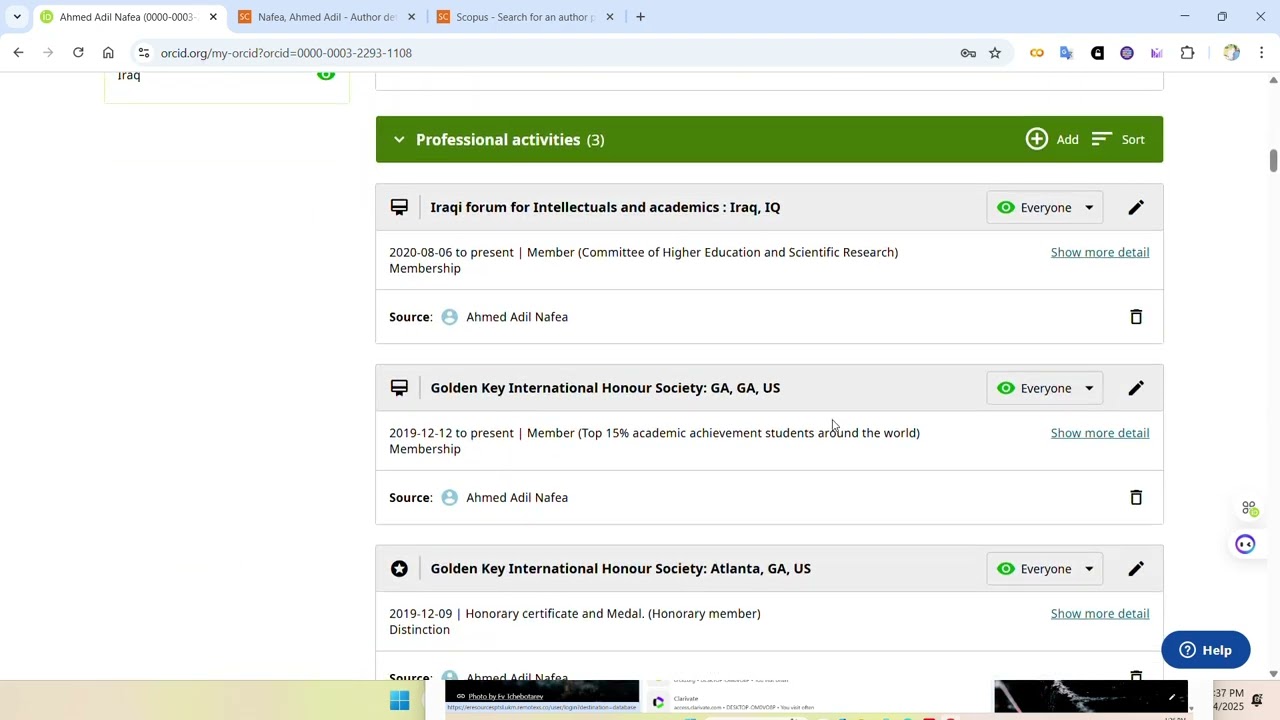Edit Golden Key GA, GA, US membership entry
Screen dimensions: 1280x720
click(x=1136, y=388)
